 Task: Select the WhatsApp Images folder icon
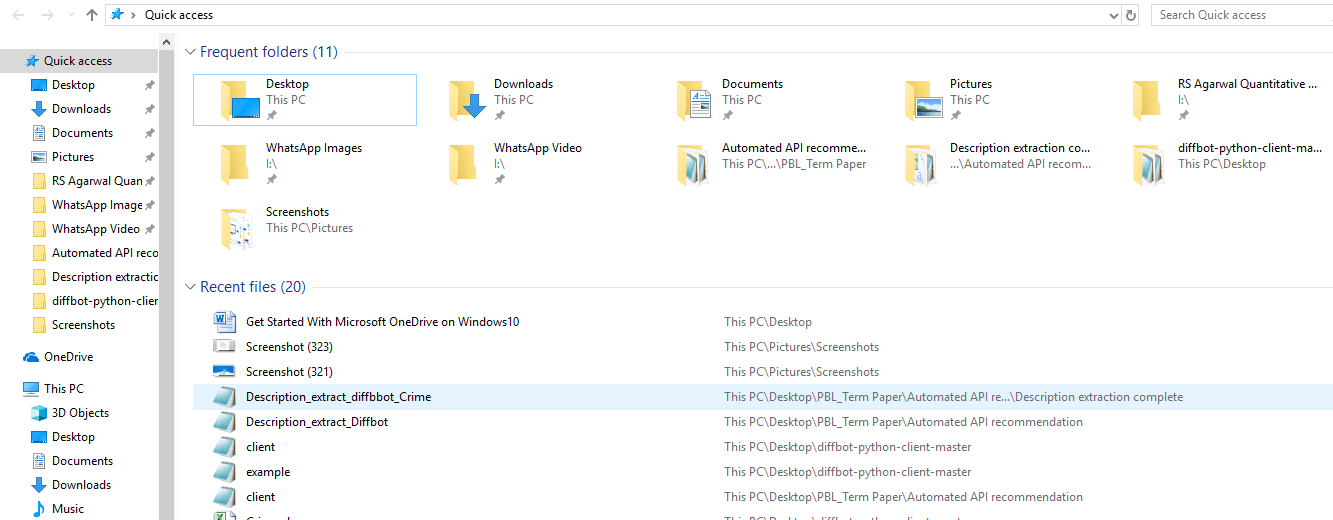click(x=236, y=163)
